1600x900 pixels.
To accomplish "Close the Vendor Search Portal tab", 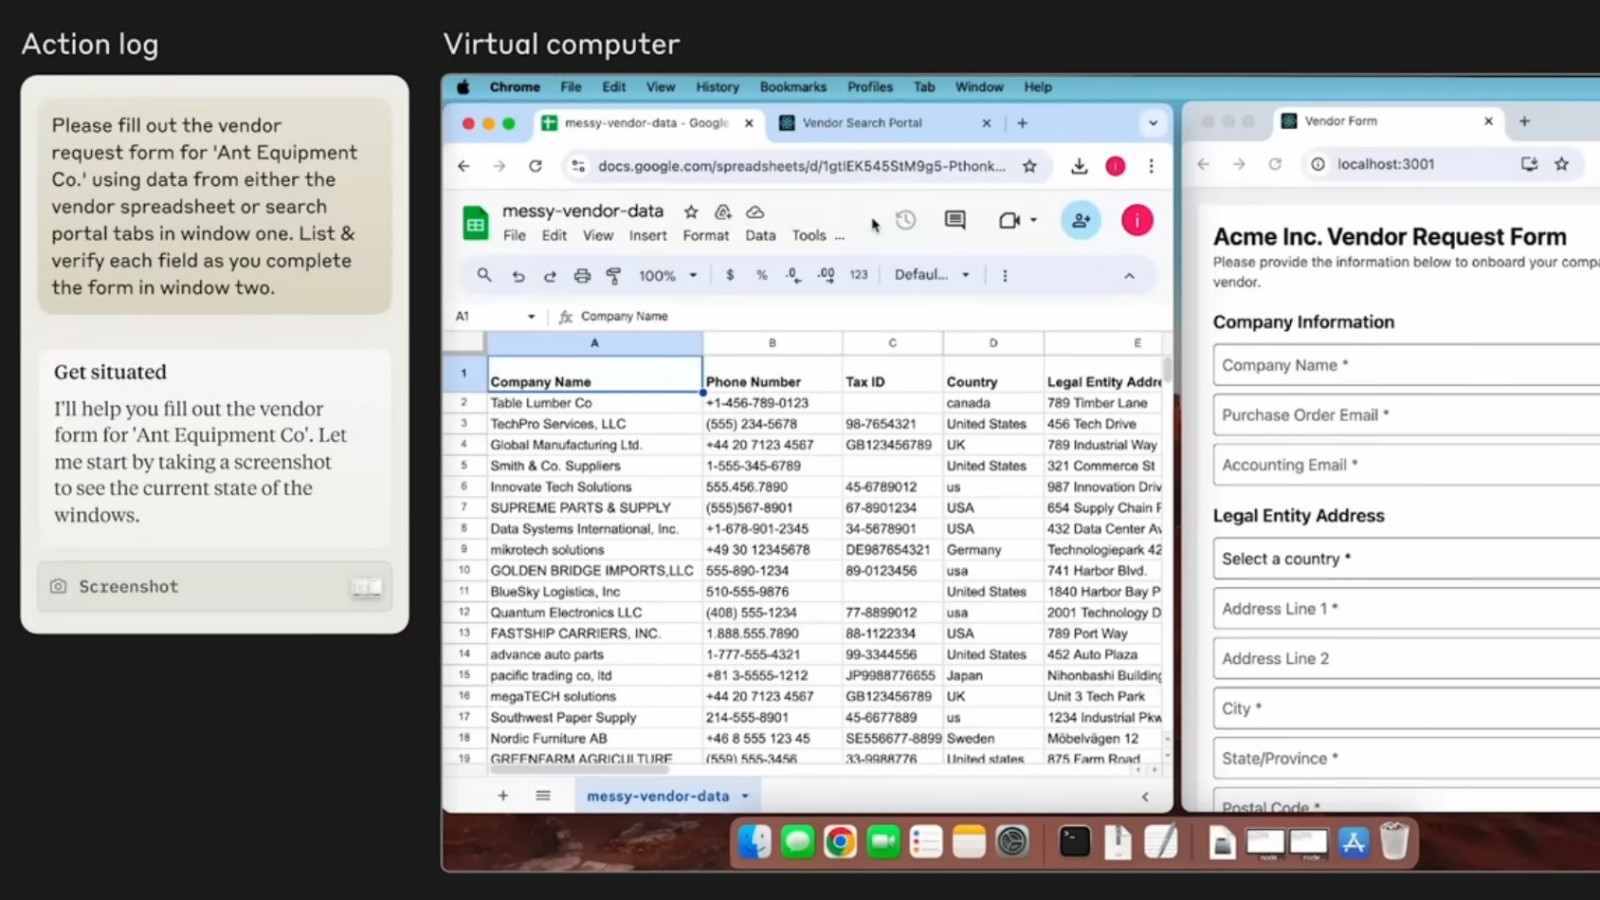I will pyautogui.click(x=986, y=123).
